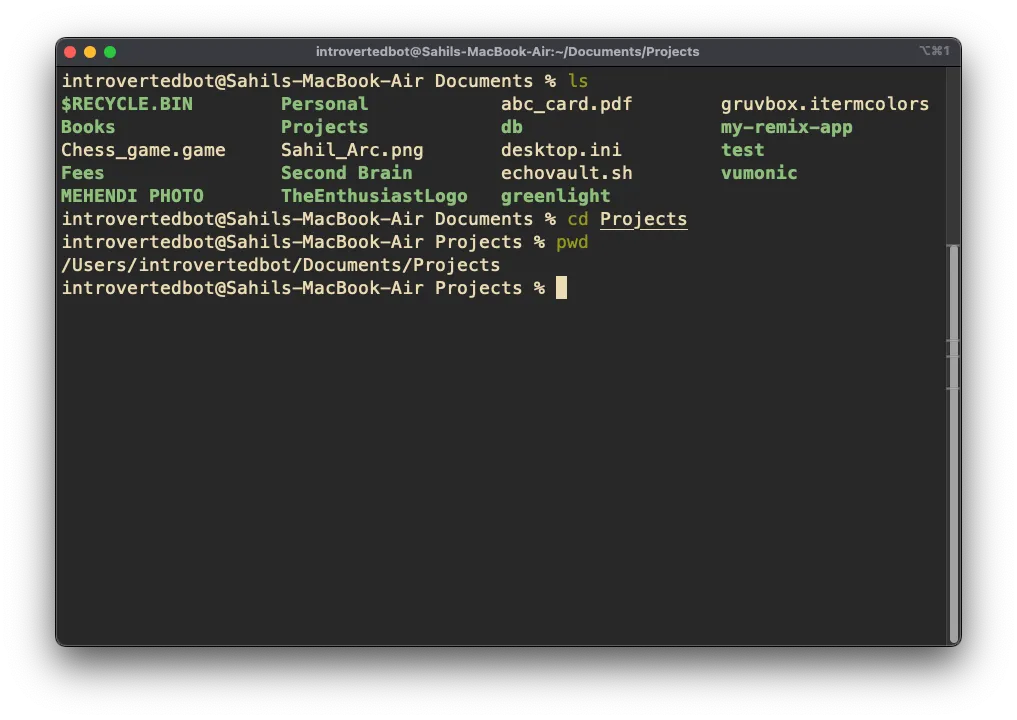Click the vertical scrollbar thumb
Screen dimensions: 1017x720
pos(953,440)
